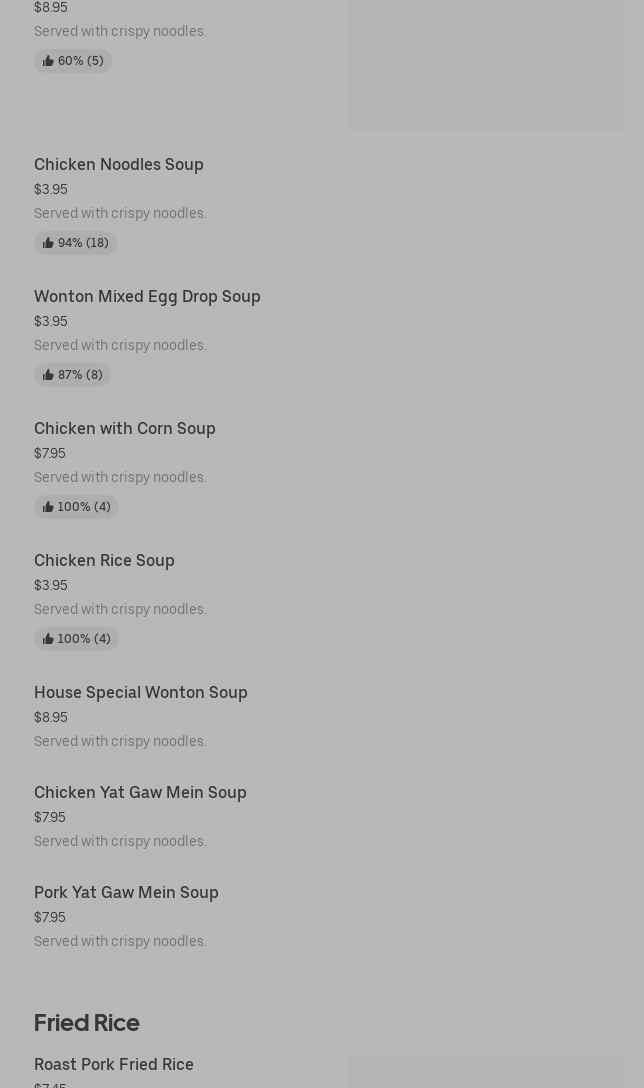The image size is (644, 1088).
Task: Choose the Chicken Rice Soup item
Action: (x=104, y=560)
